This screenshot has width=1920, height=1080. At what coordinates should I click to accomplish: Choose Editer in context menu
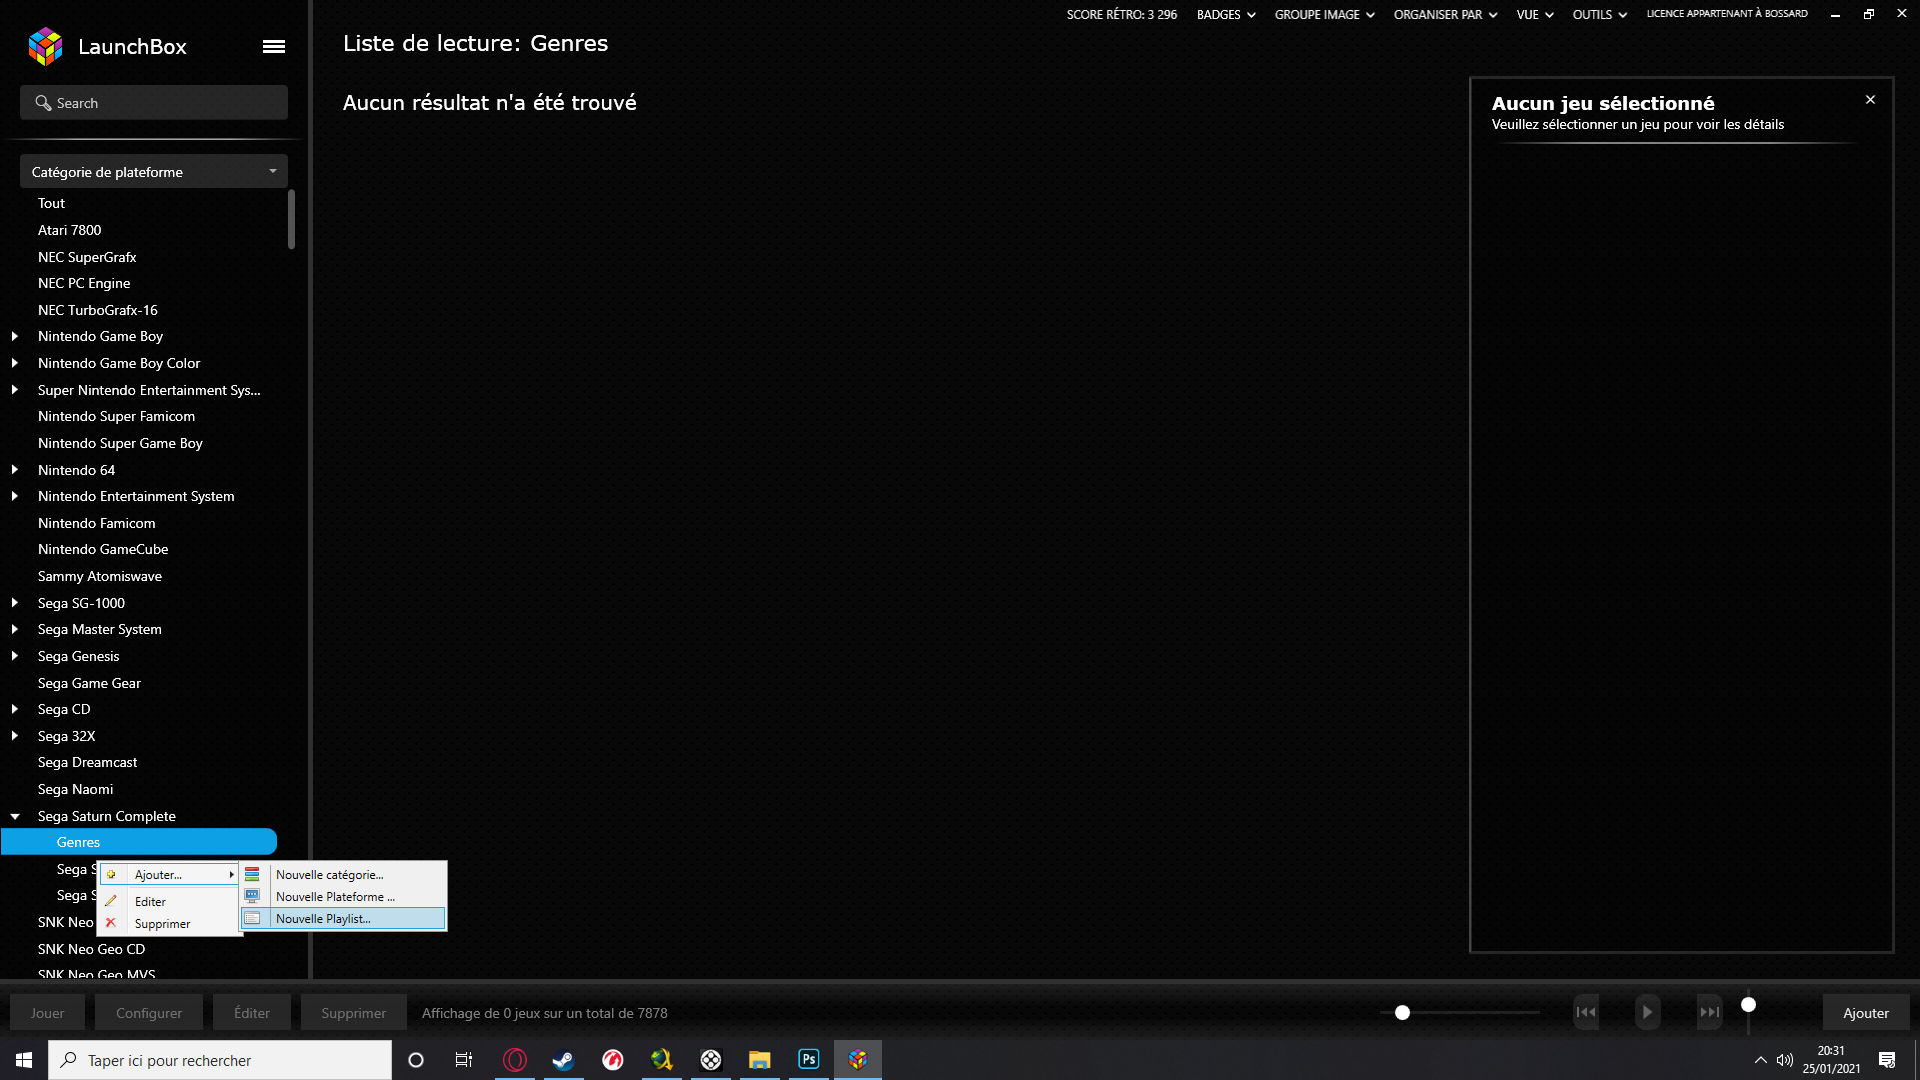(x=169, y=901)
